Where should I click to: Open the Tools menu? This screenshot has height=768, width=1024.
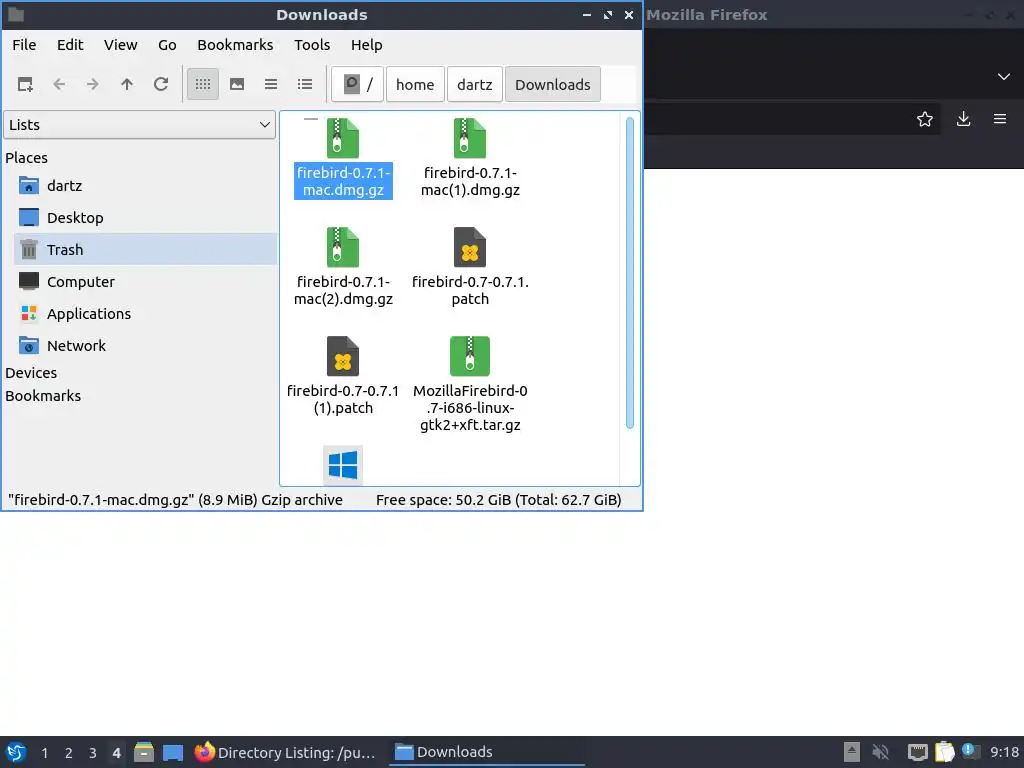tap(312, 45)
